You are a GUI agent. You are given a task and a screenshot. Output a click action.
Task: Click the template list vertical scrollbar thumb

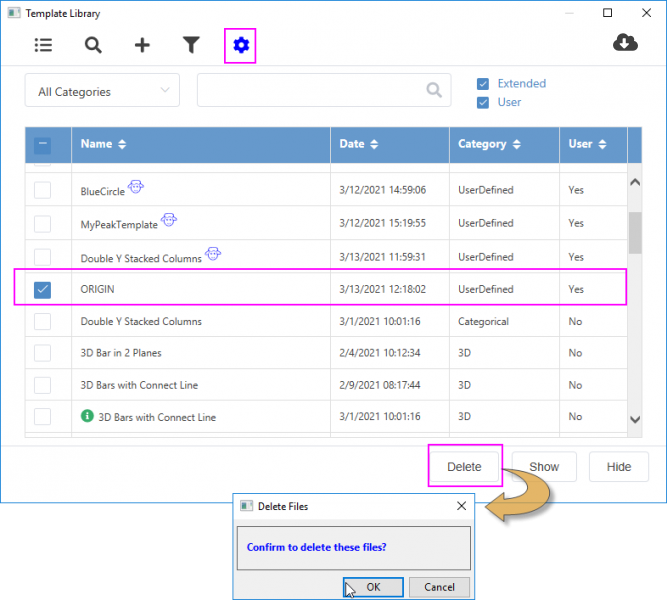click(634, 234)
